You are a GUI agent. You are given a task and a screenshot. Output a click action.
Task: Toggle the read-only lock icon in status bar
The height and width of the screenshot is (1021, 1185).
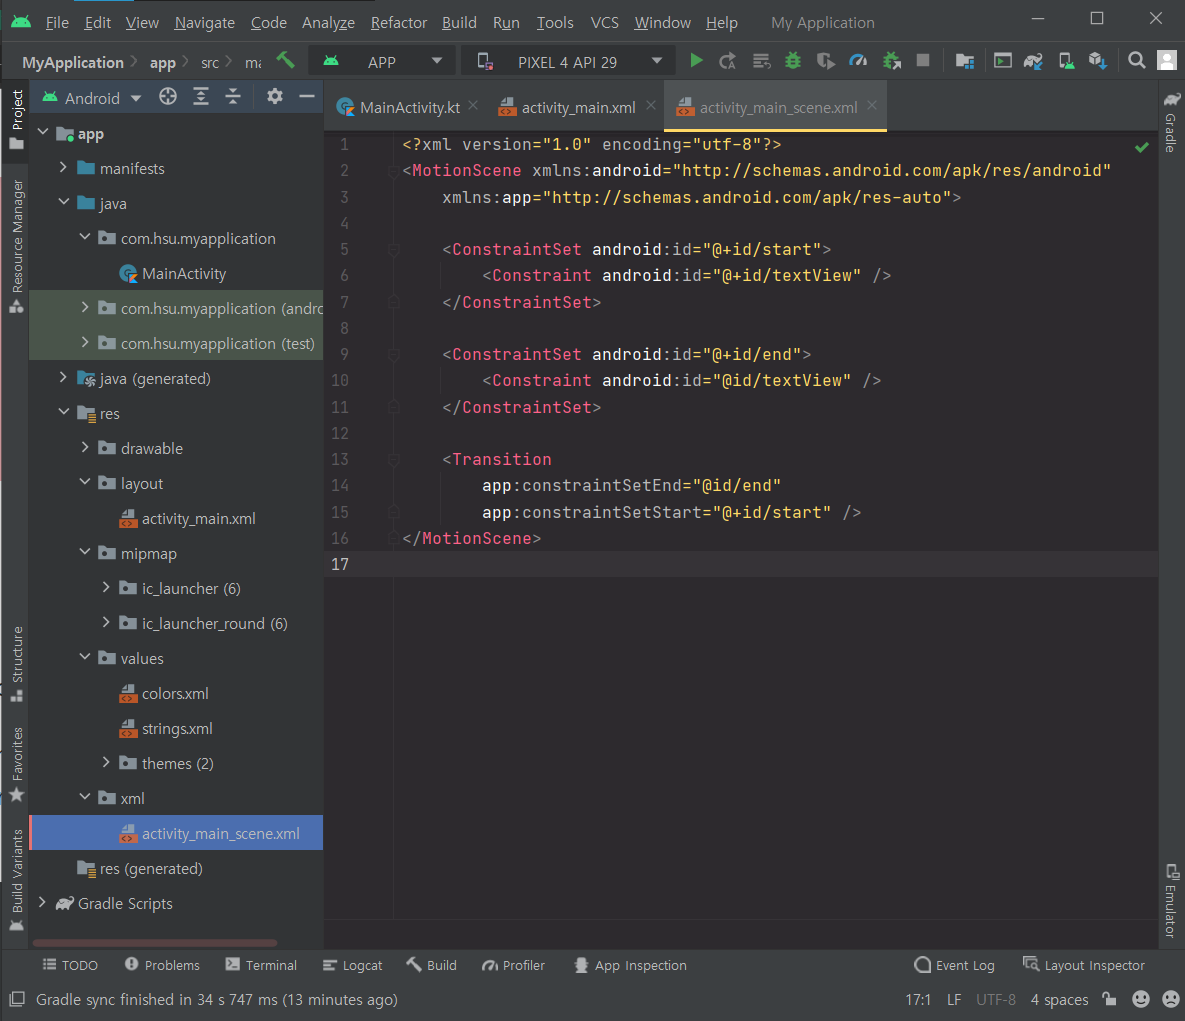pos(1109,999)
